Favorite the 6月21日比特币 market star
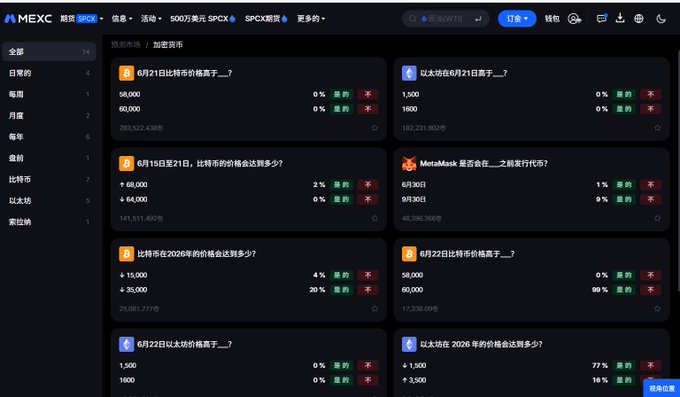 [375, 128]
